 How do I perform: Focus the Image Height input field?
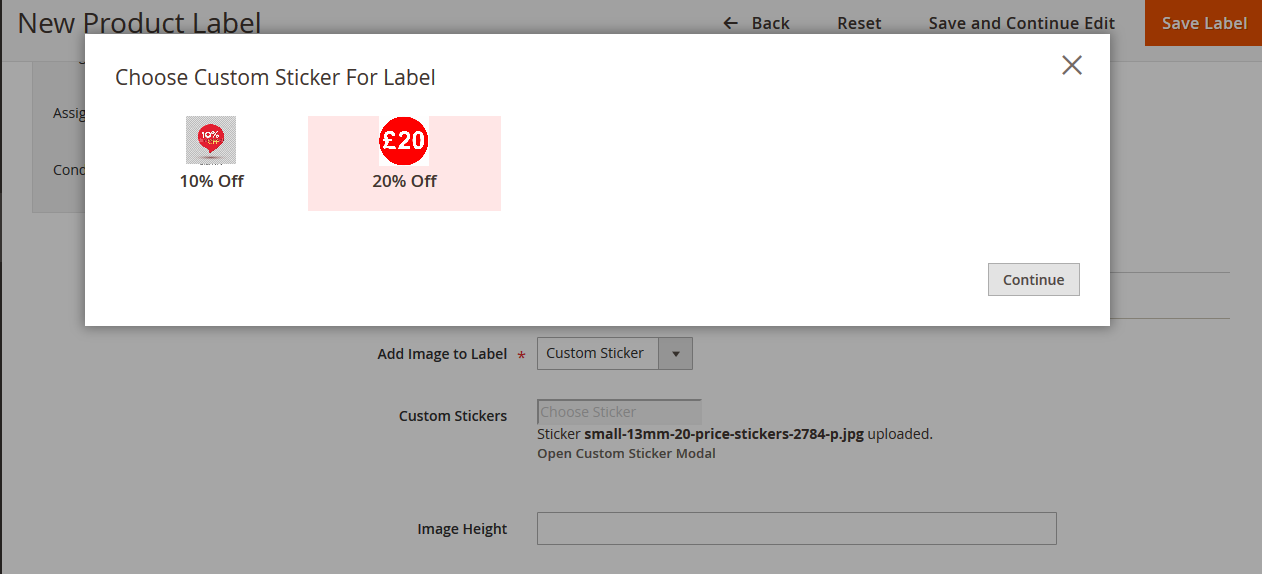click(x=796, y=529)
